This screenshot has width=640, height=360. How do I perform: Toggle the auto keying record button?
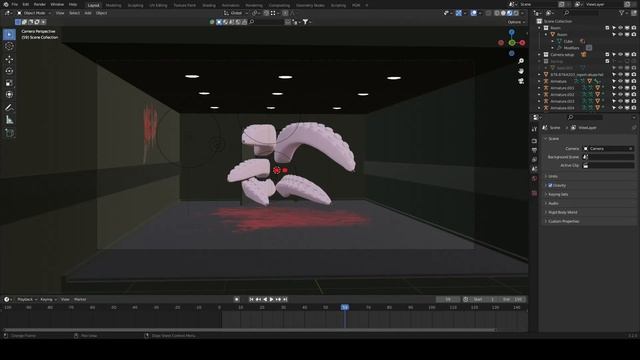point(236,300)
